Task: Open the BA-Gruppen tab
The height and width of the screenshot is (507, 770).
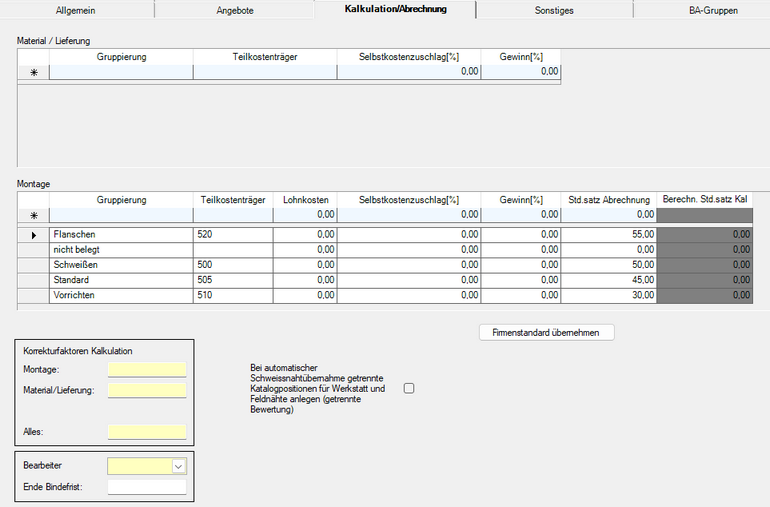Action: click(713, 10)
